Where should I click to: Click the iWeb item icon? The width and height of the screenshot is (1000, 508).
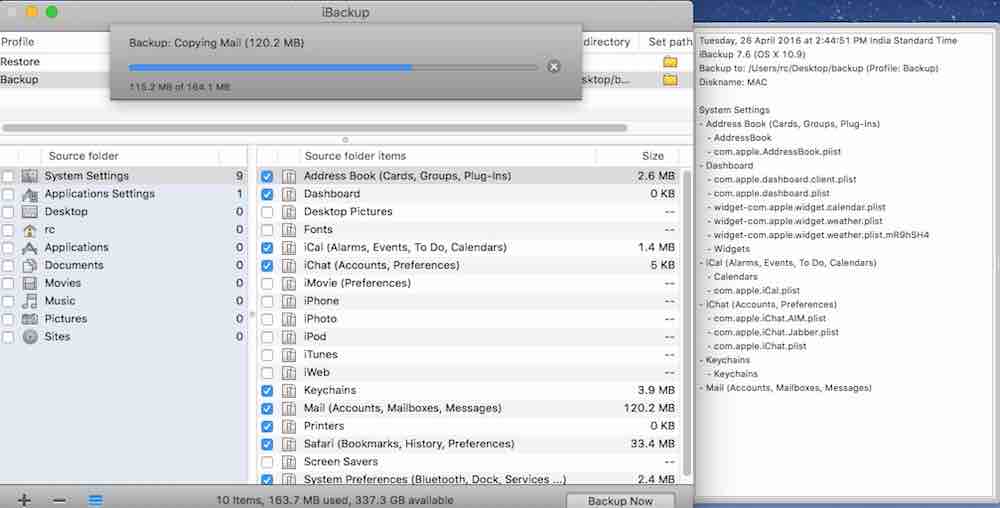(289, 372)
